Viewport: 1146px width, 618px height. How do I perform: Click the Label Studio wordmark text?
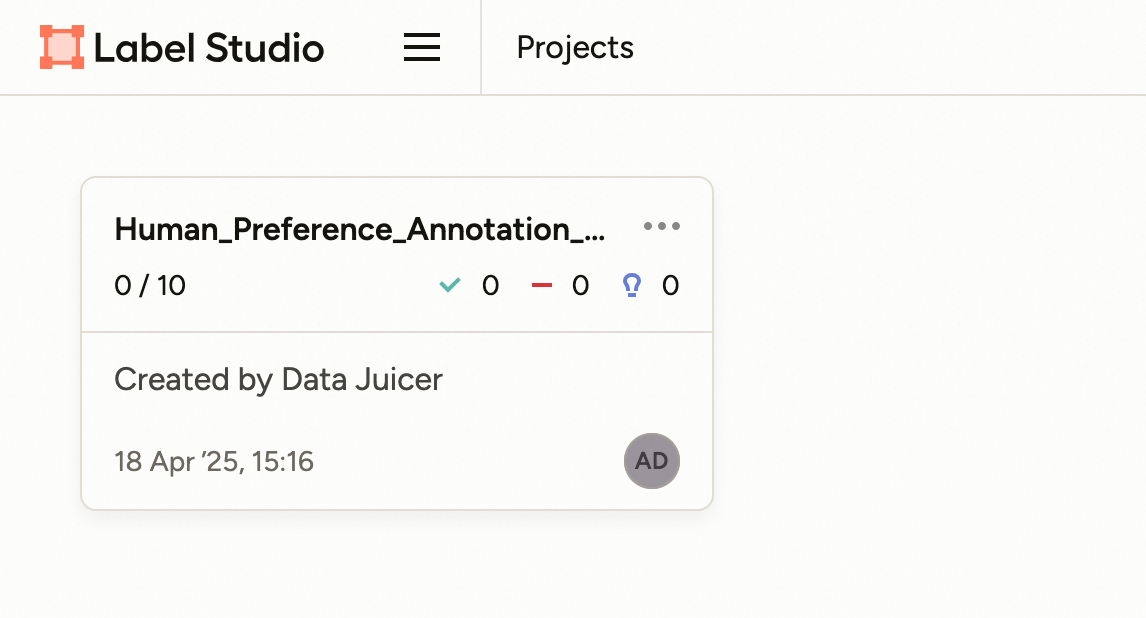pyautogui.click(x=208, y=47)
